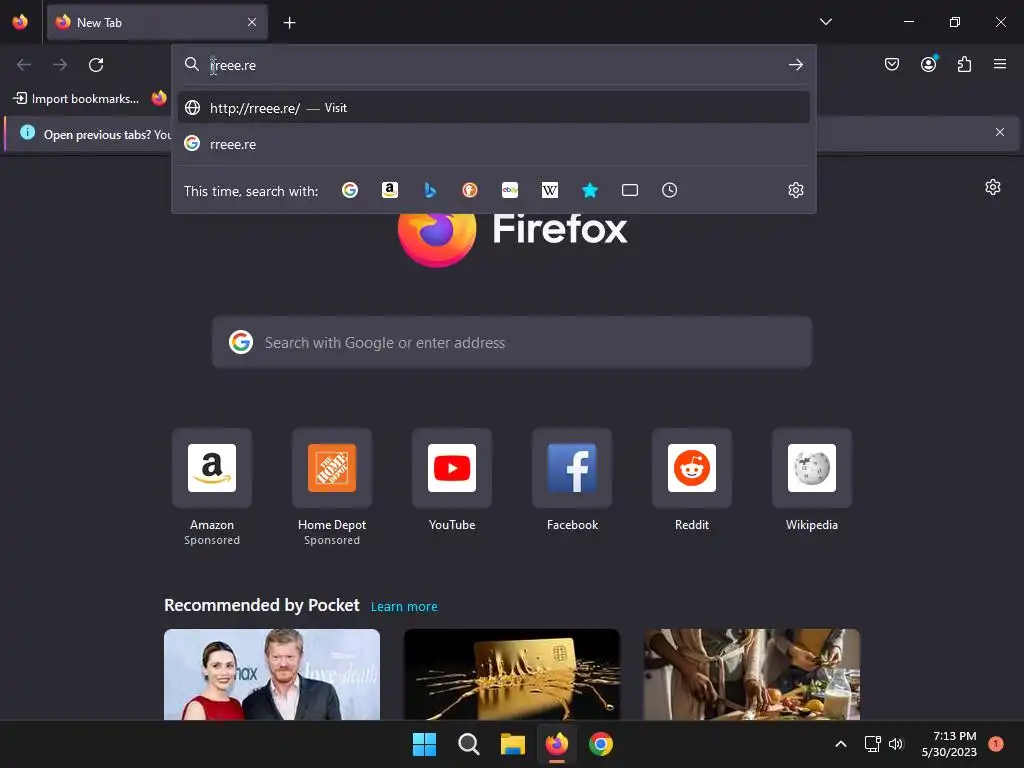Viewport: 1024px width, 768px height.
Task: Search this time with Amazon
Action: (x=390, y=190)
